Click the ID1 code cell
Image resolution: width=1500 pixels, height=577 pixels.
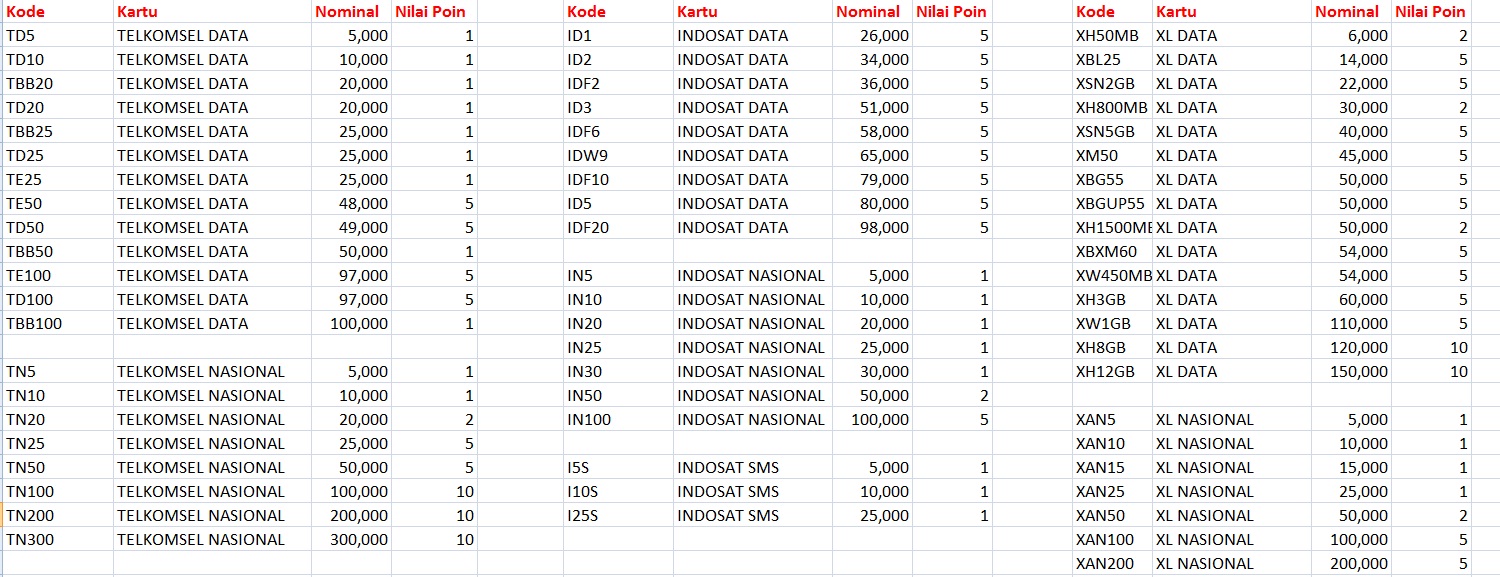coord(618,35)
